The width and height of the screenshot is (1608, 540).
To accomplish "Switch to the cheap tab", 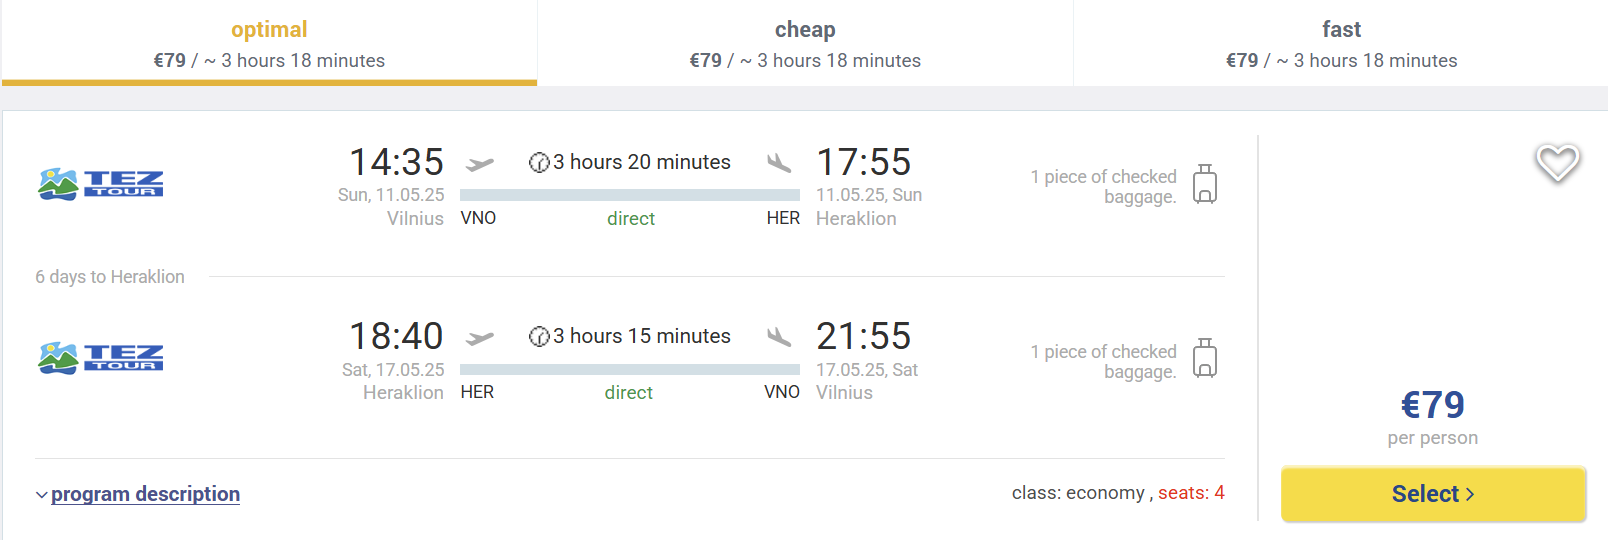I will point(805,43).
